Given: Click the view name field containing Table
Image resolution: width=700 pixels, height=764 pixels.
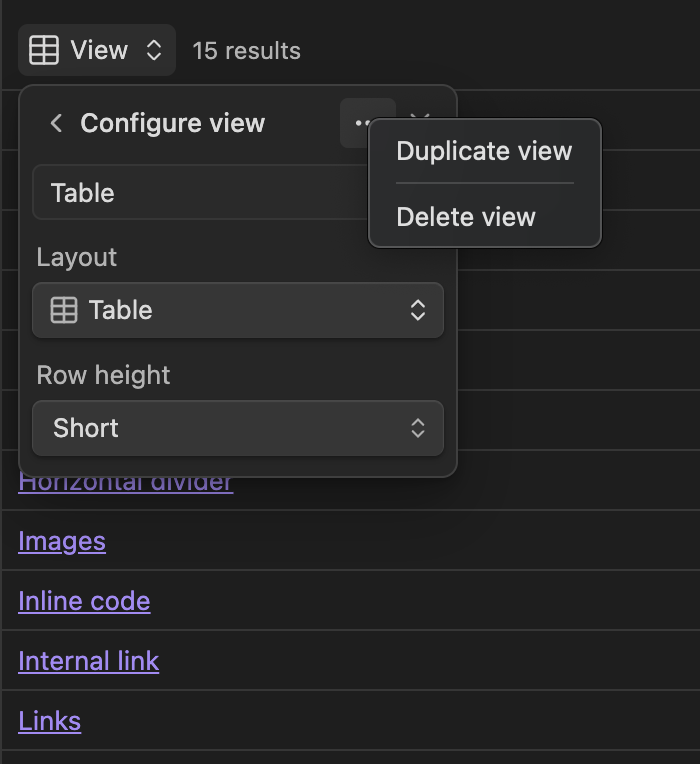Looking at the screenshot, I should point(200,193).
